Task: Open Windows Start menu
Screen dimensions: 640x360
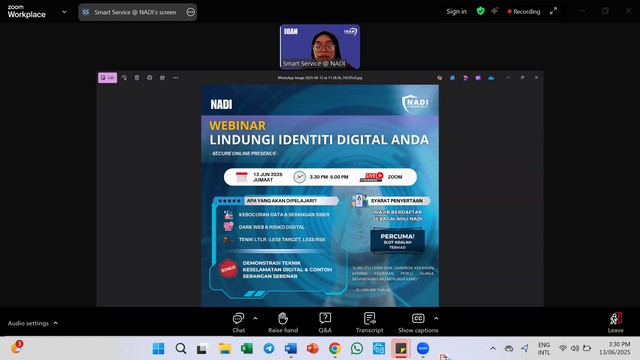Action: (158, 349)
